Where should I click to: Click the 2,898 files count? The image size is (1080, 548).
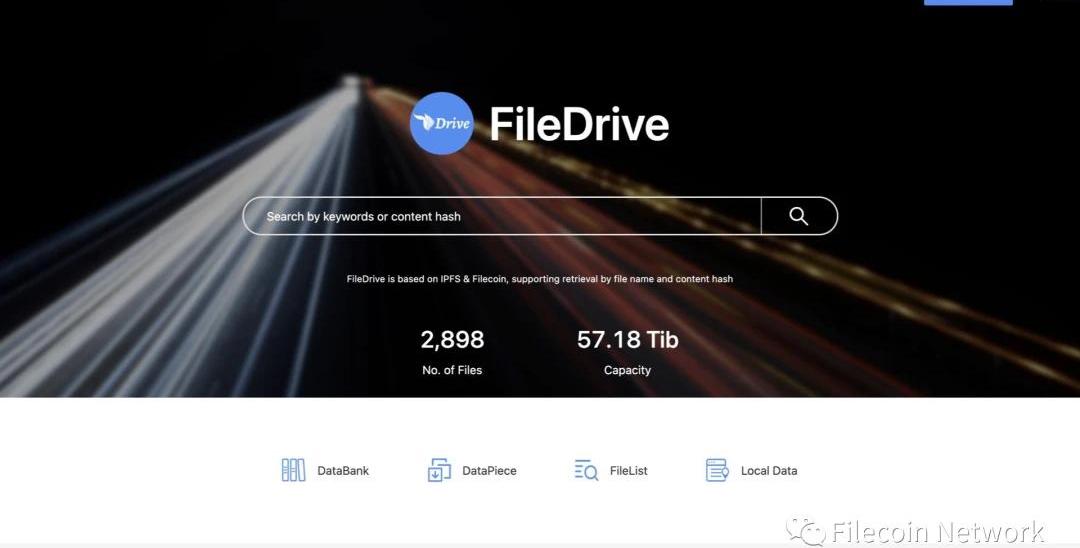point(453,339)
